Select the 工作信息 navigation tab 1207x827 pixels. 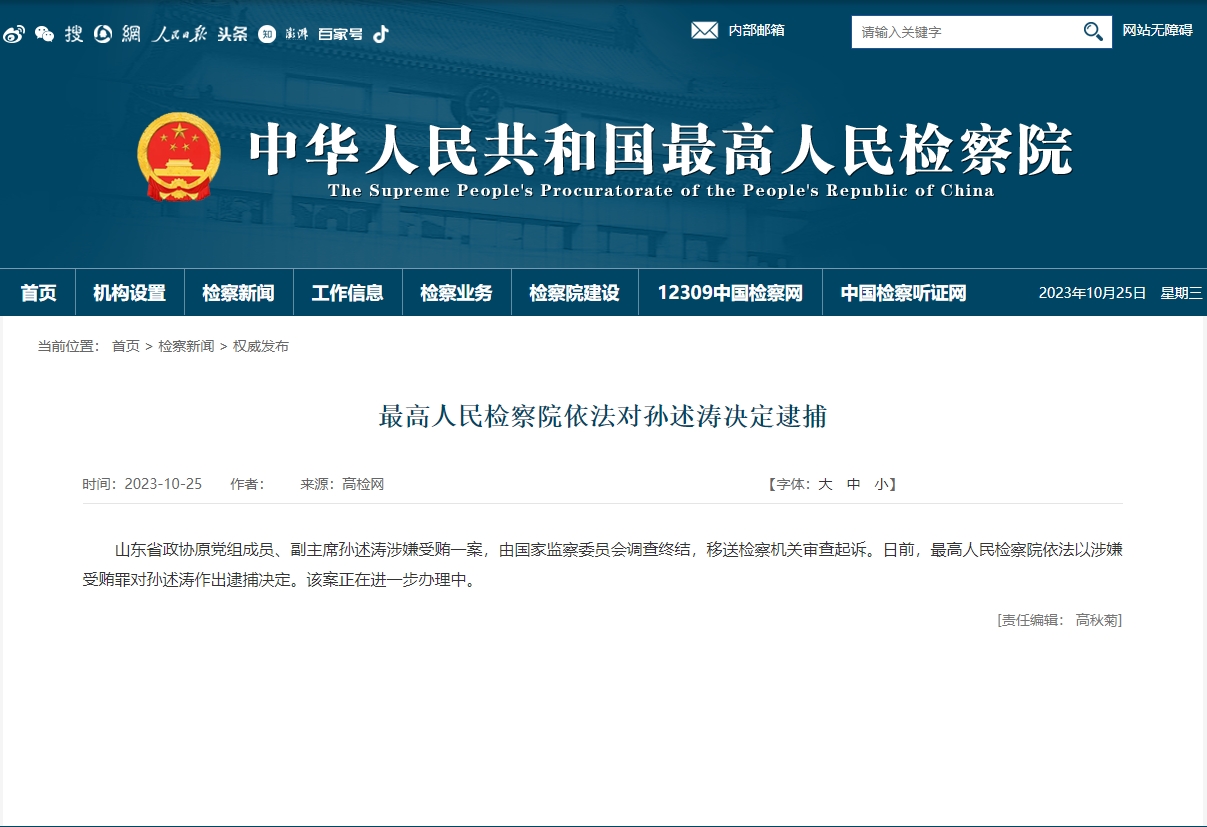[x=347, y=292]
